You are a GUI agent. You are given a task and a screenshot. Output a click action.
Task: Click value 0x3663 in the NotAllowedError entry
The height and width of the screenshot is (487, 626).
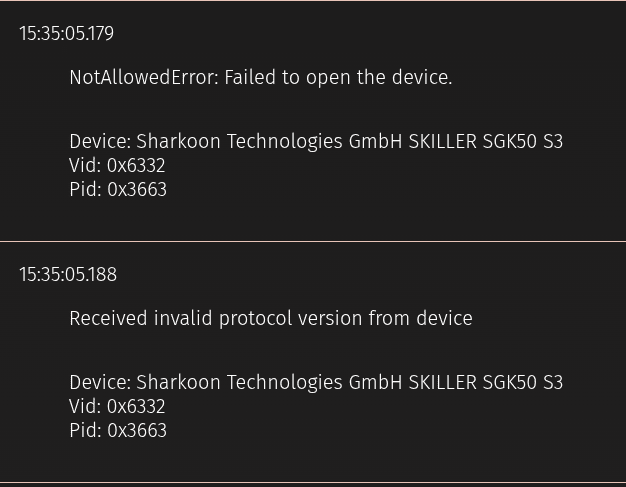137,190
